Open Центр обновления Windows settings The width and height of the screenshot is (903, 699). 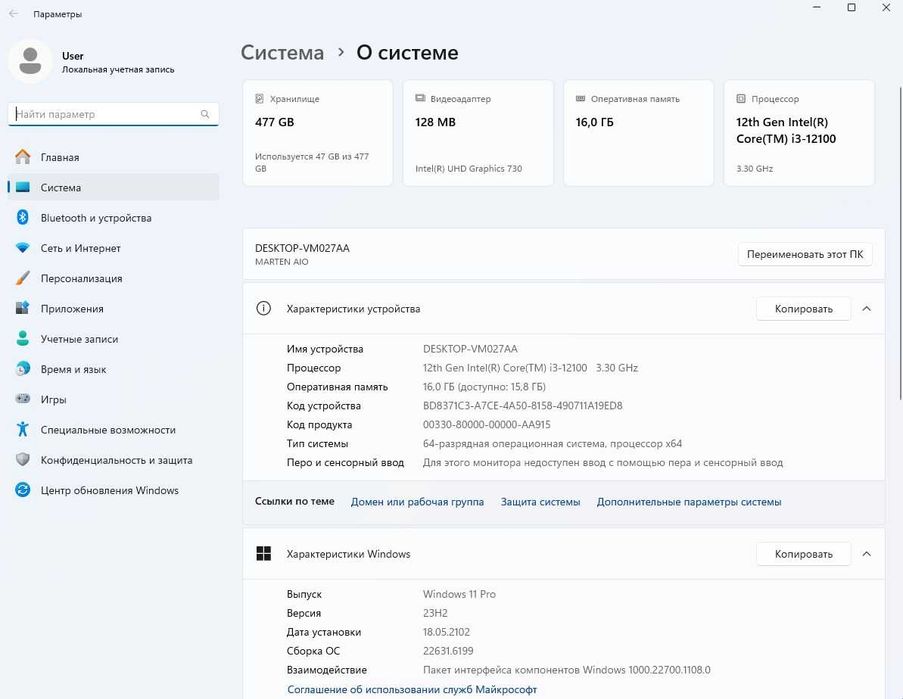tap(113, 490)
